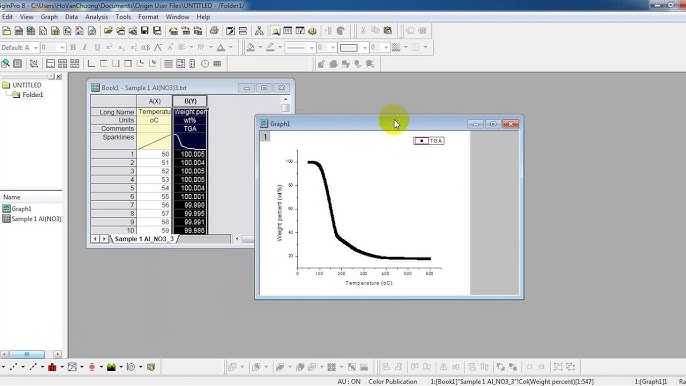Choose the red Column/Bar plot icon
This screenshot has height=386, width=686.
coord(52,367)
